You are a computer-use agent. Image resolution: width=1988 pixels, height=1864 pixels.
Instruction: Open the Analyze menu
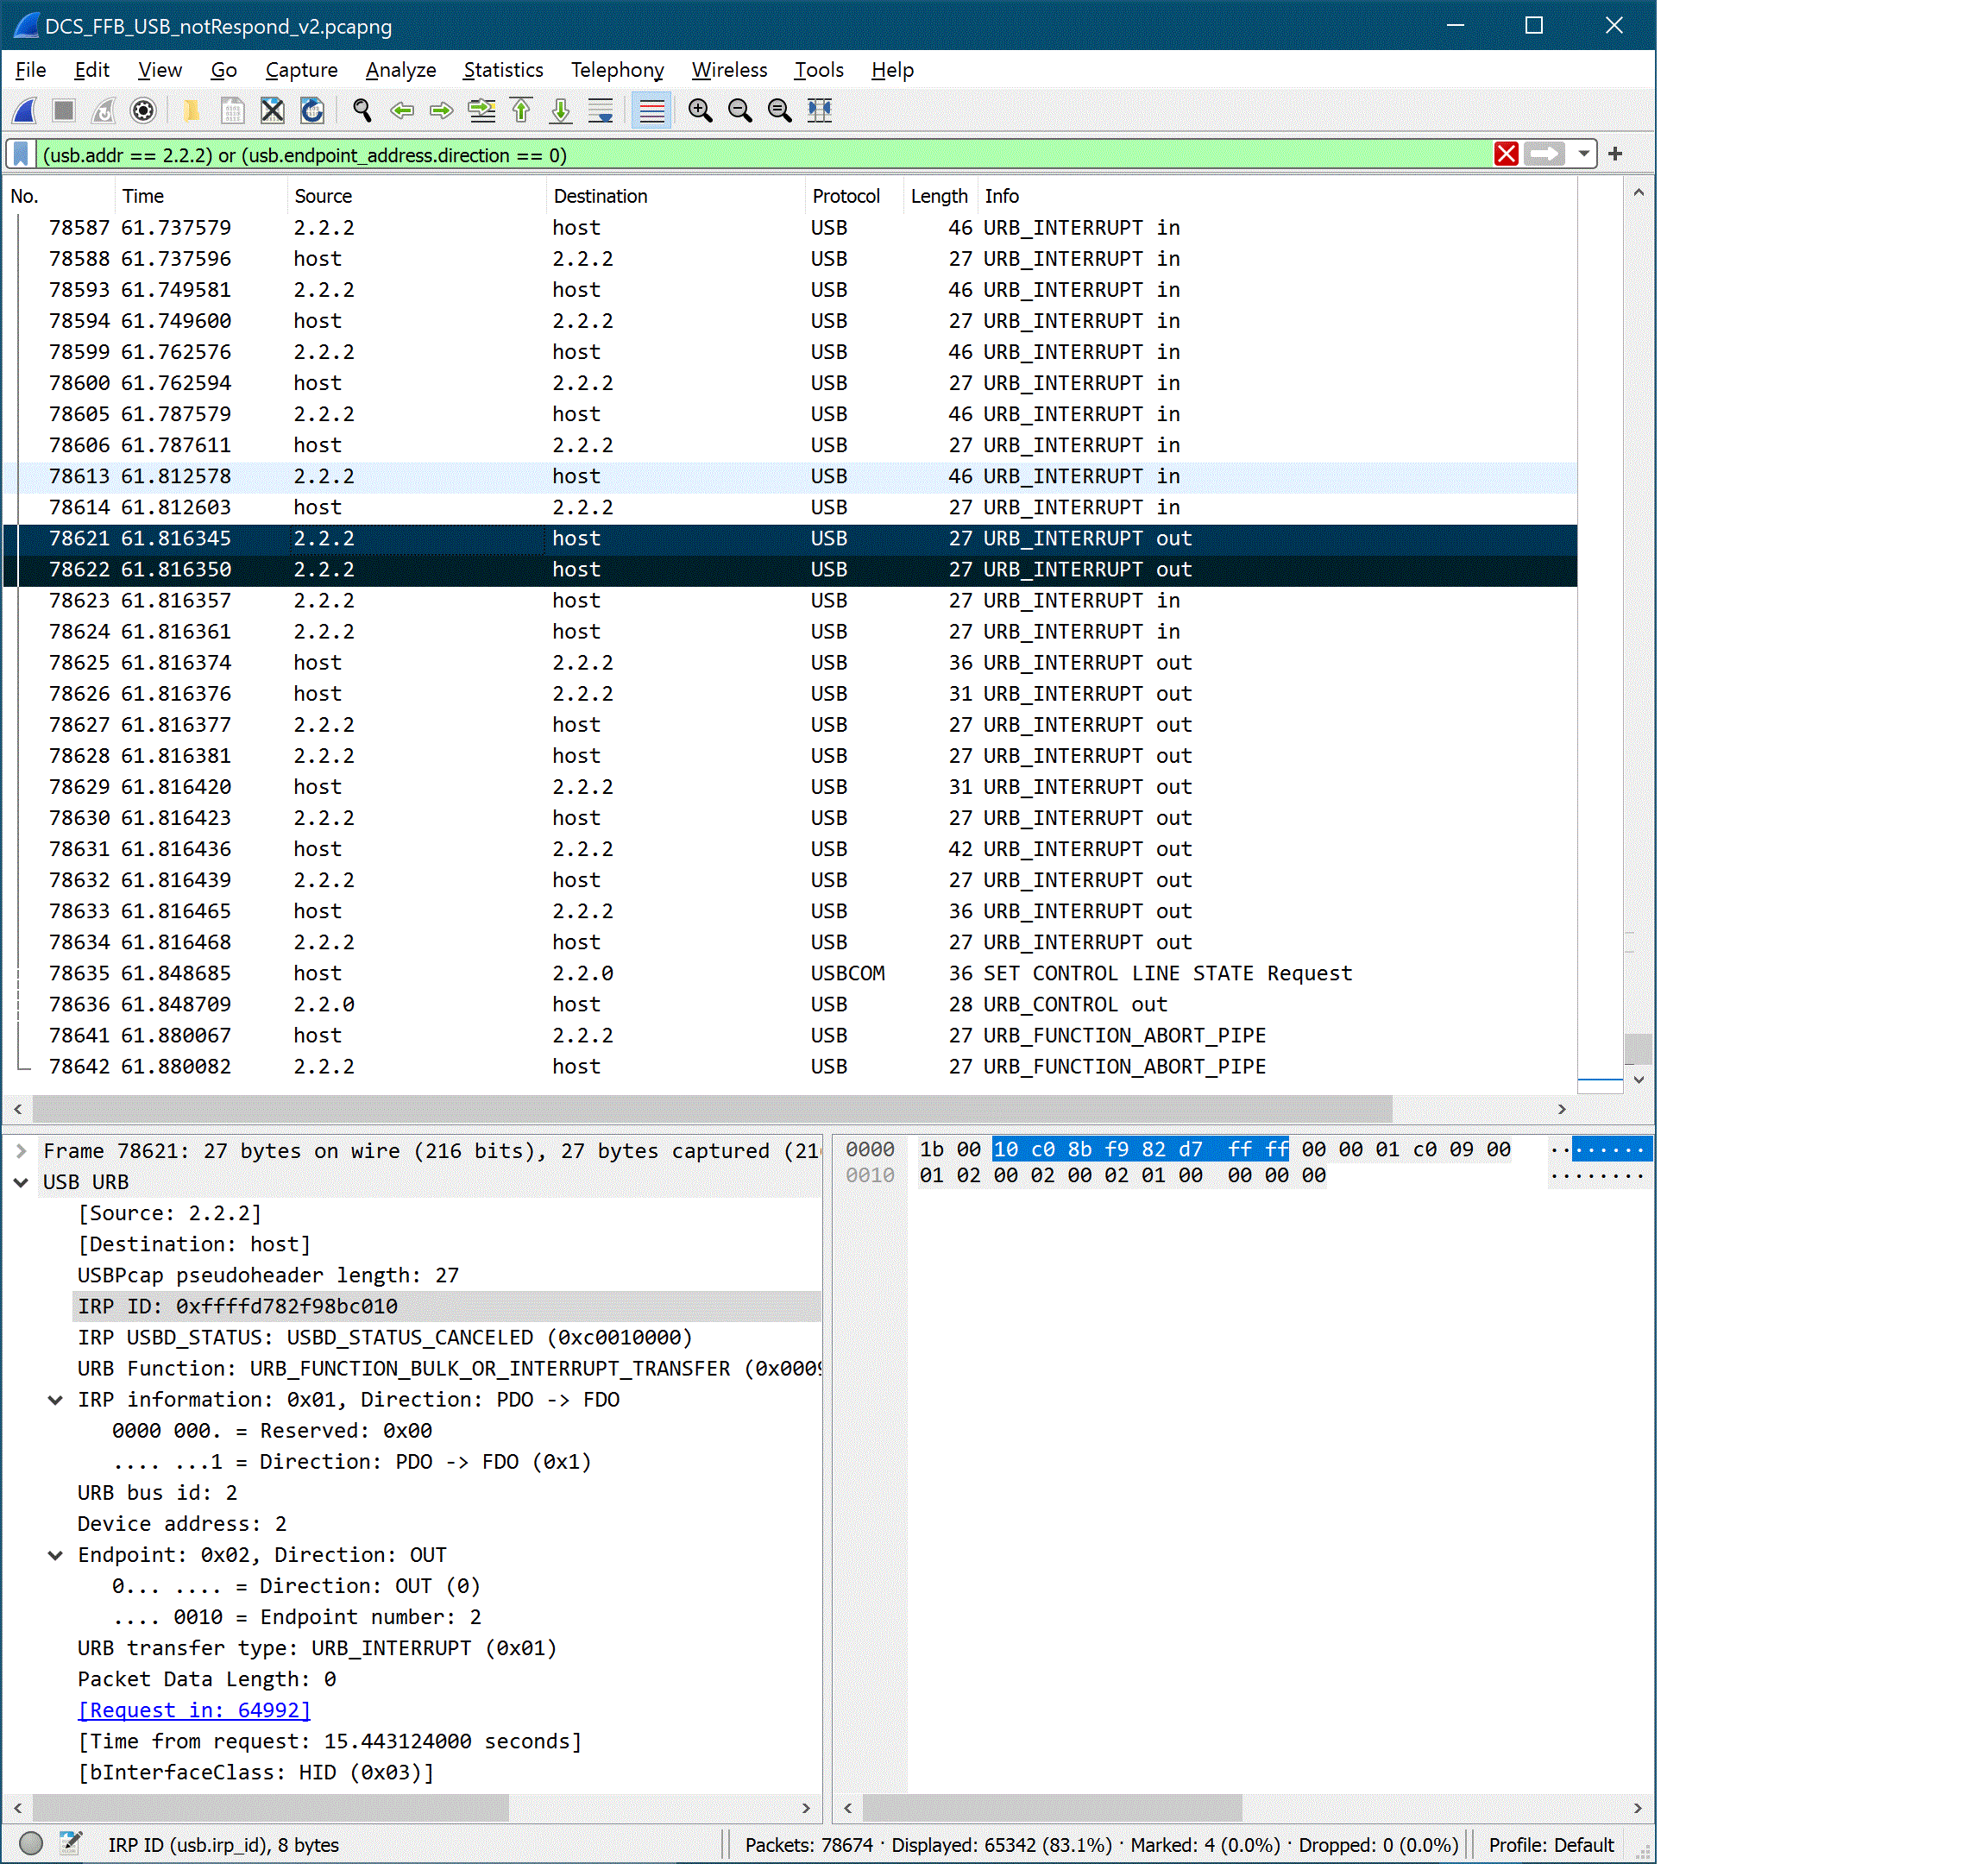click(400, 70)
